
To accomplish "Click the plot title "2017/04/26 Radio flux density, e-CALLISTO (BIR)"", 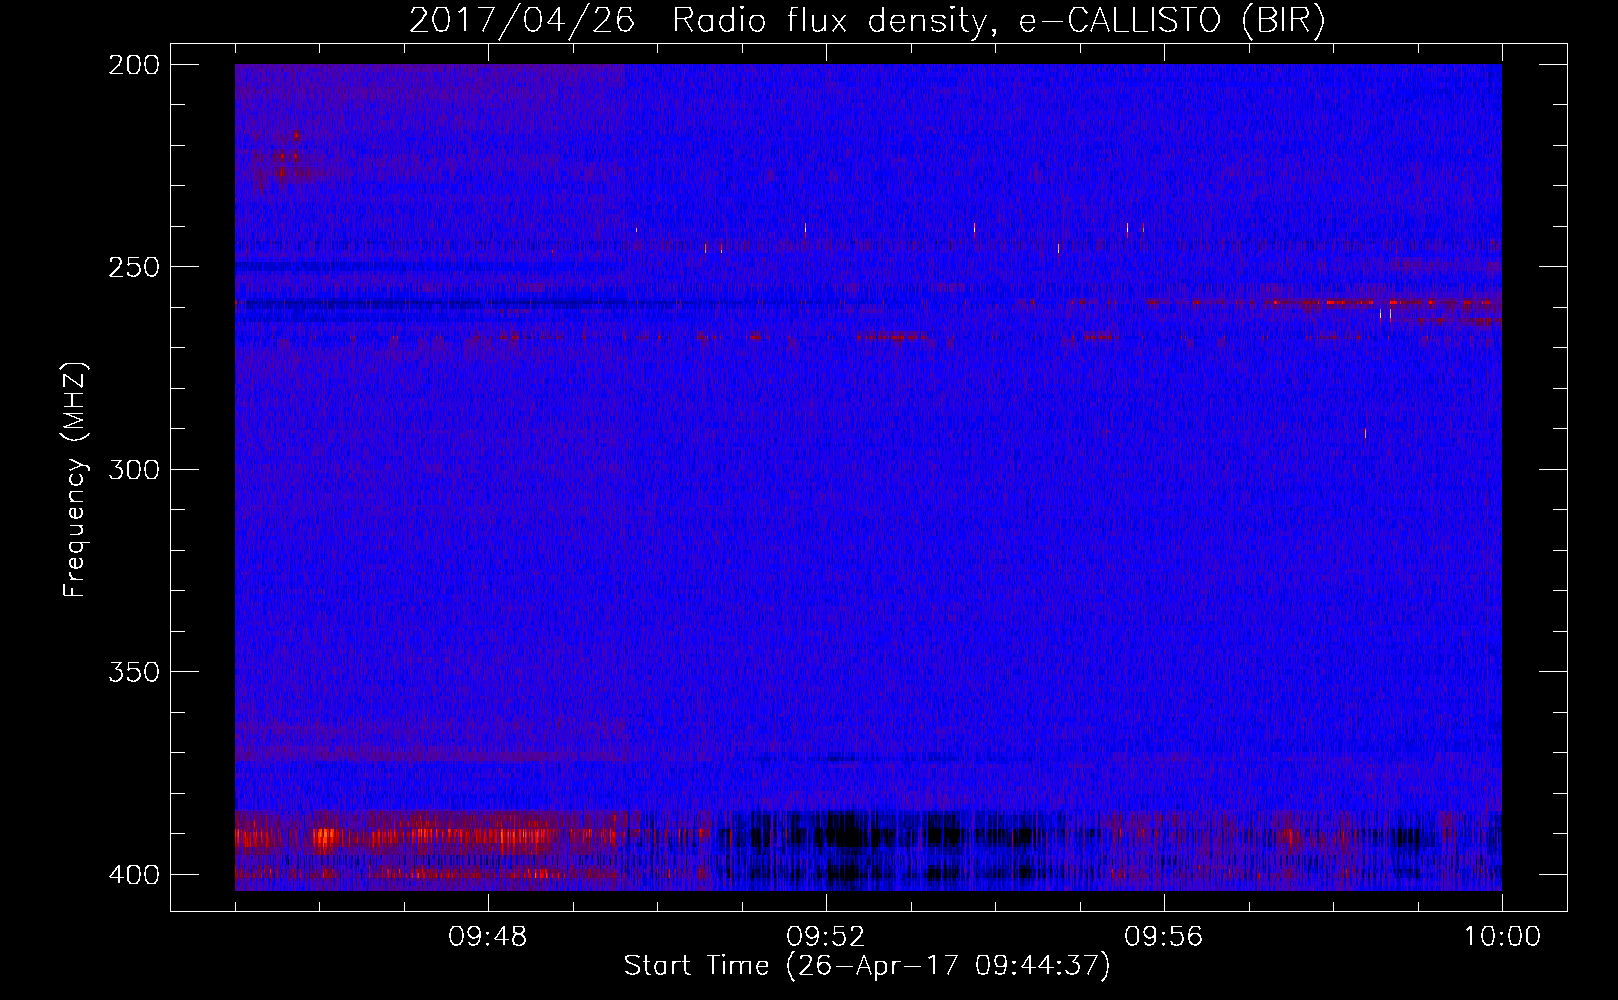I will point(867,21).
